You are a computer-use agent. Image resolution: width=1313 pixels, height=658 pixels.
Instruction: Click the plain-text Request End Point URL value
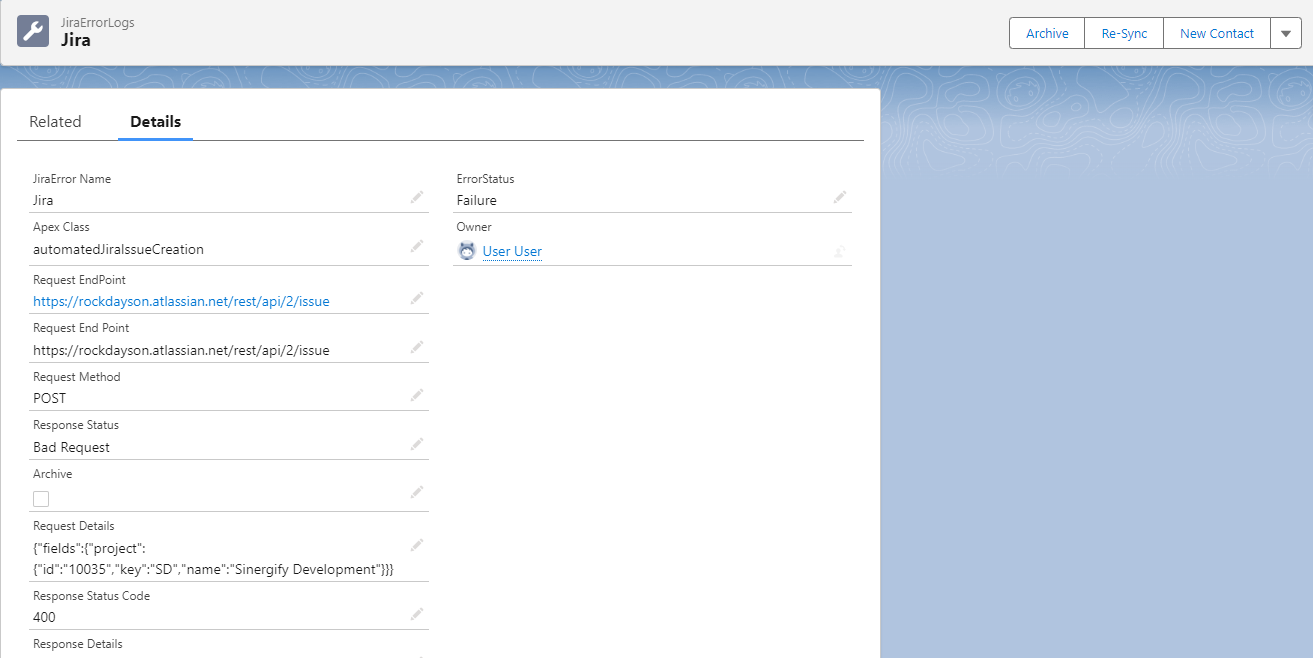click(181, 350)
